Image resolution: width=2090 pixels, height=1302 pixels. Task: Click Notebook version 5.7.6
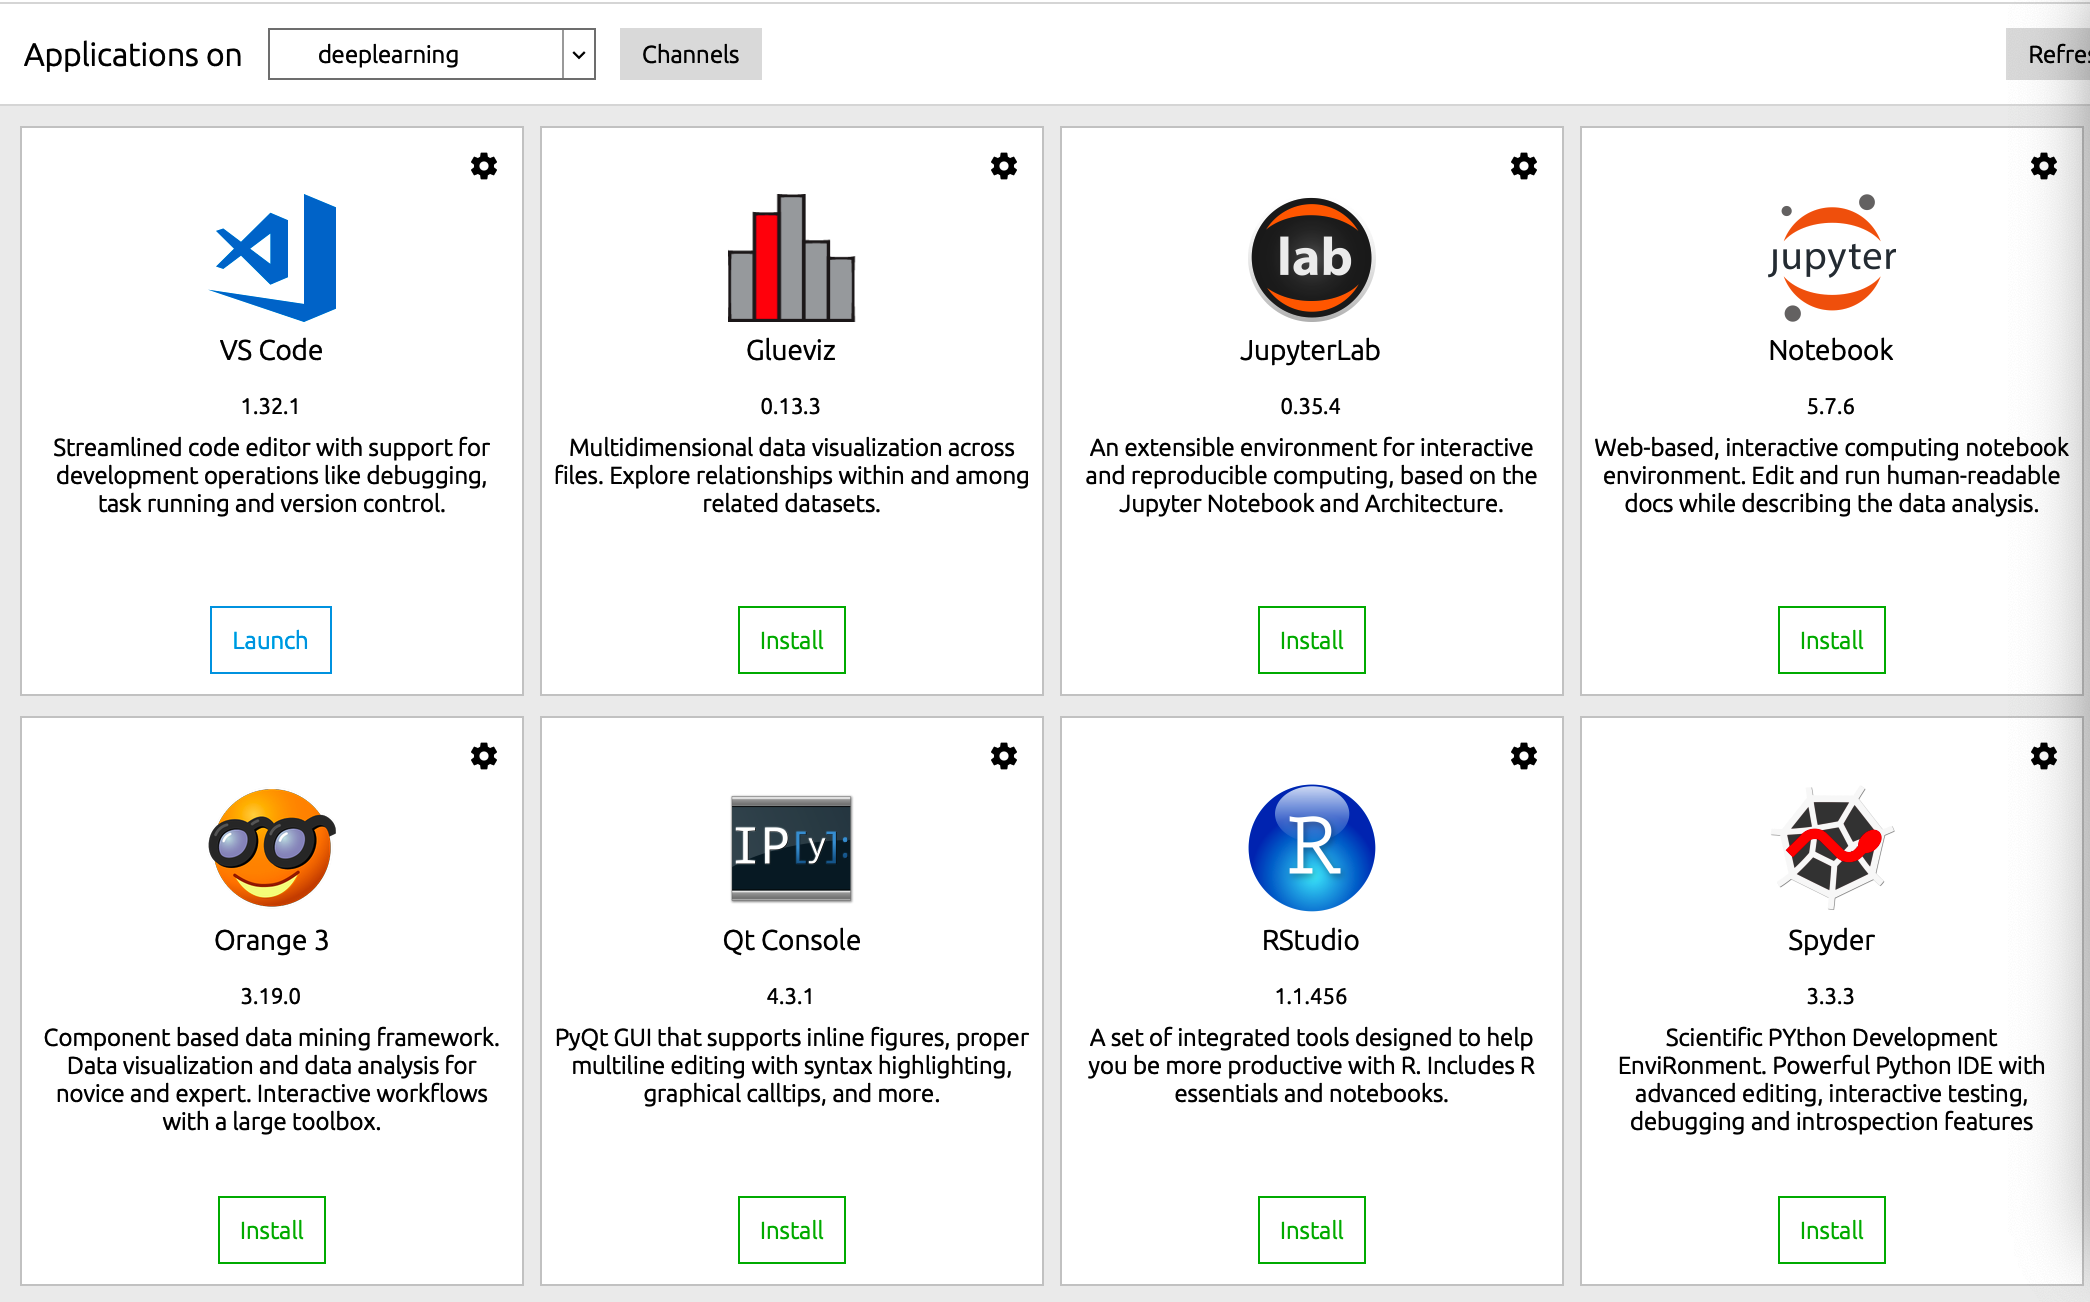click(1830, 406)
